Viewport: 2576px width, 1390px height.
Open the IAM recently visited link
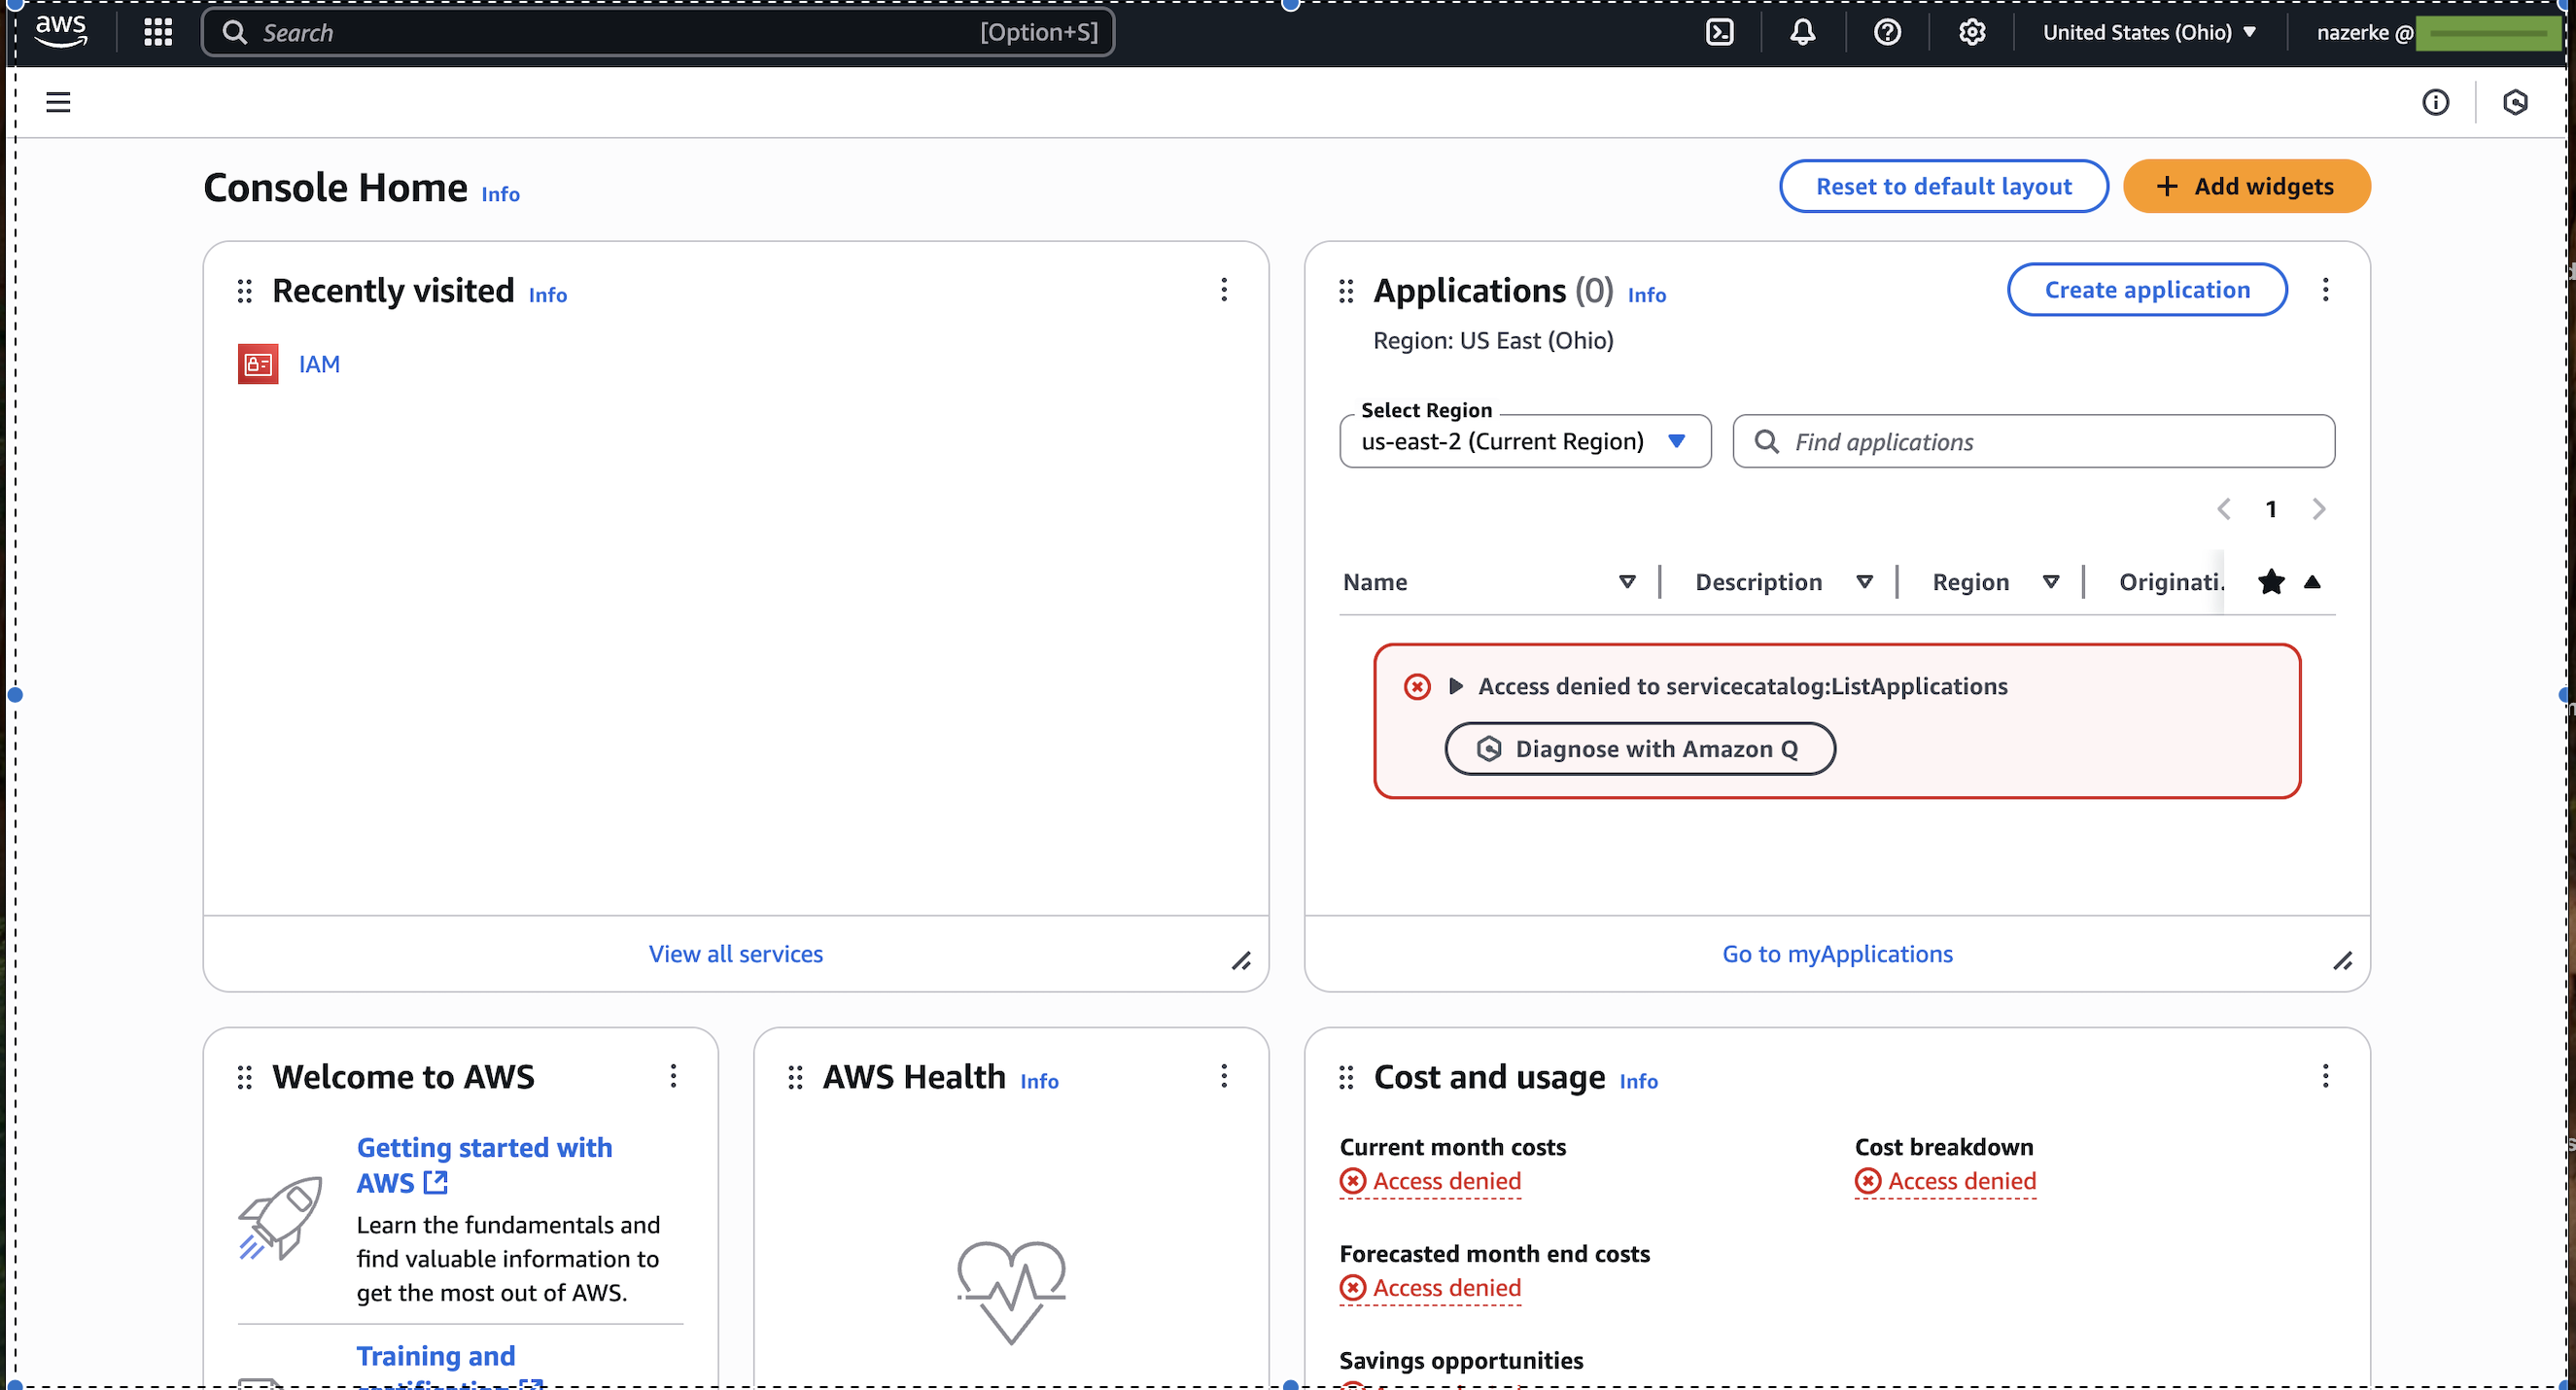click(x=319, y=364)
